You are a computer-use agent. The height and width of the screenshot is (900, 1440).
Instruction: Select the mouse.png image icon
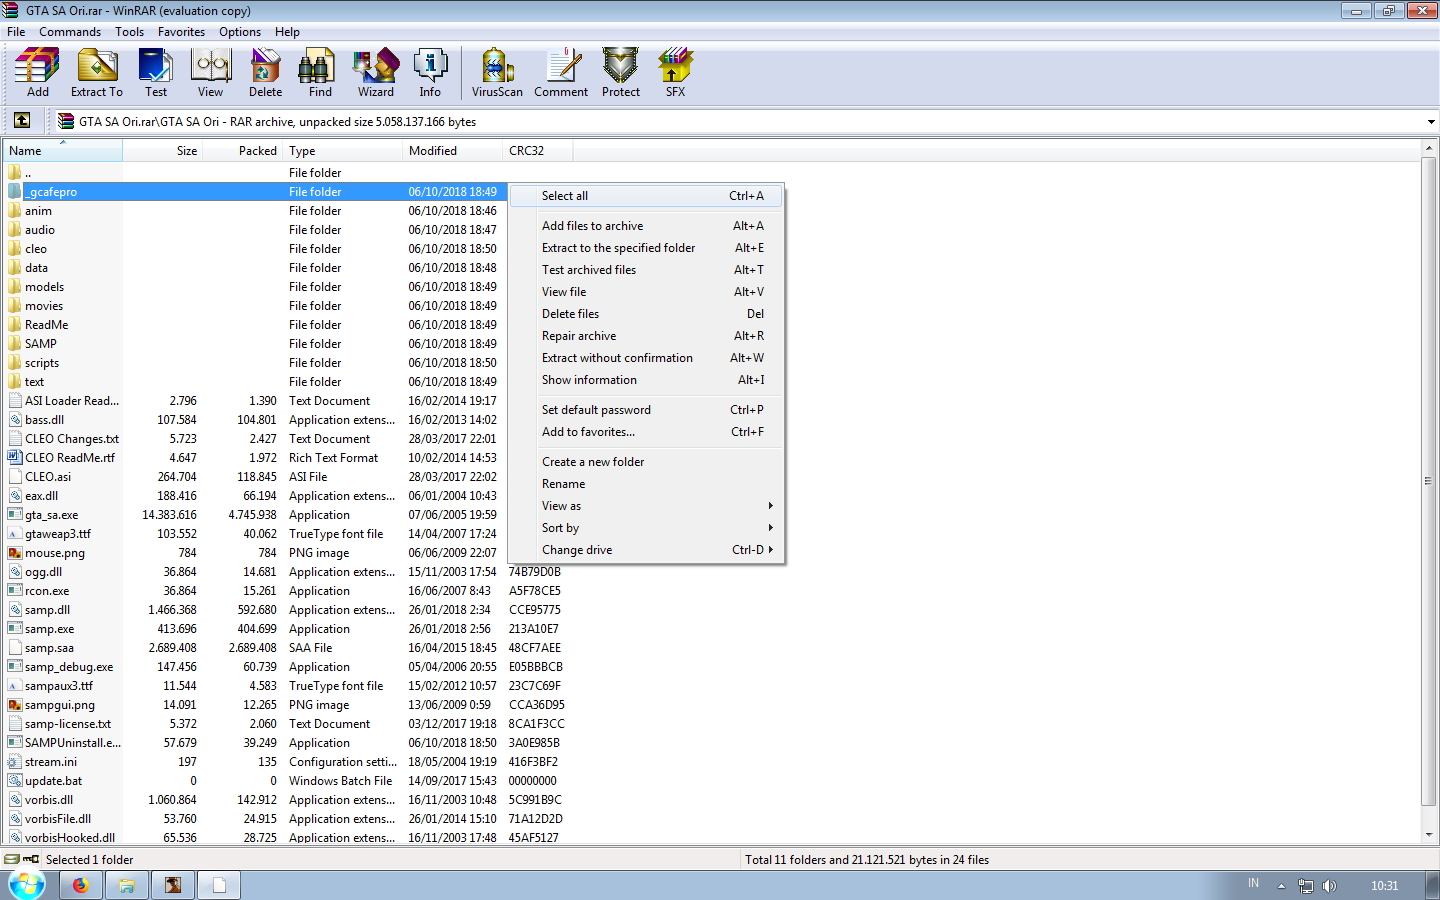[x=15, y=553]
